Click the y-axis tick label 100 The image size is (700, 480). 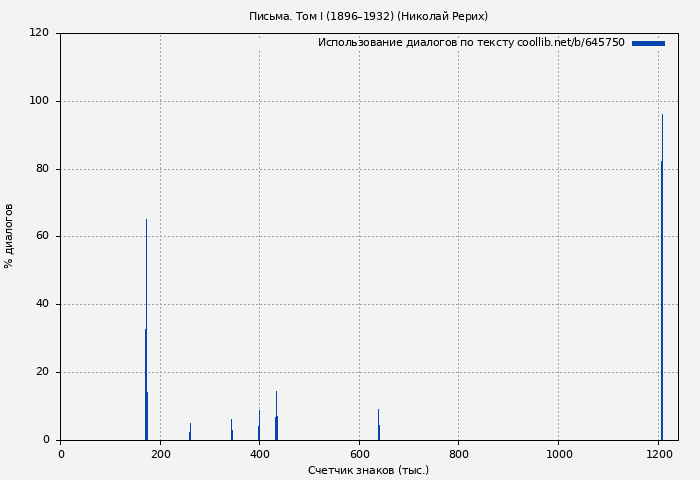[39, 101]
